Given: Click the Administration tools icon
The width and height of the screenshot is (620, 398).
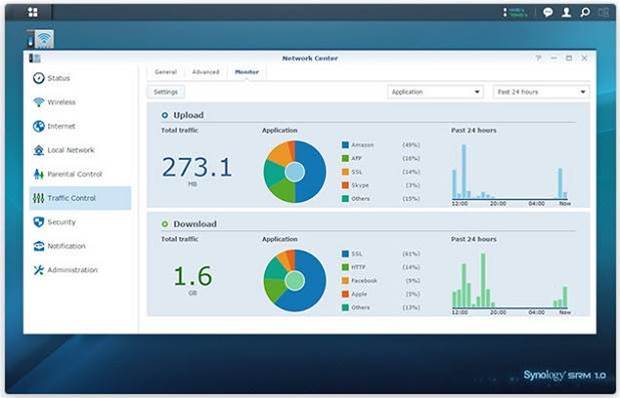Looking at the screenshot, I should coord(39,270).
